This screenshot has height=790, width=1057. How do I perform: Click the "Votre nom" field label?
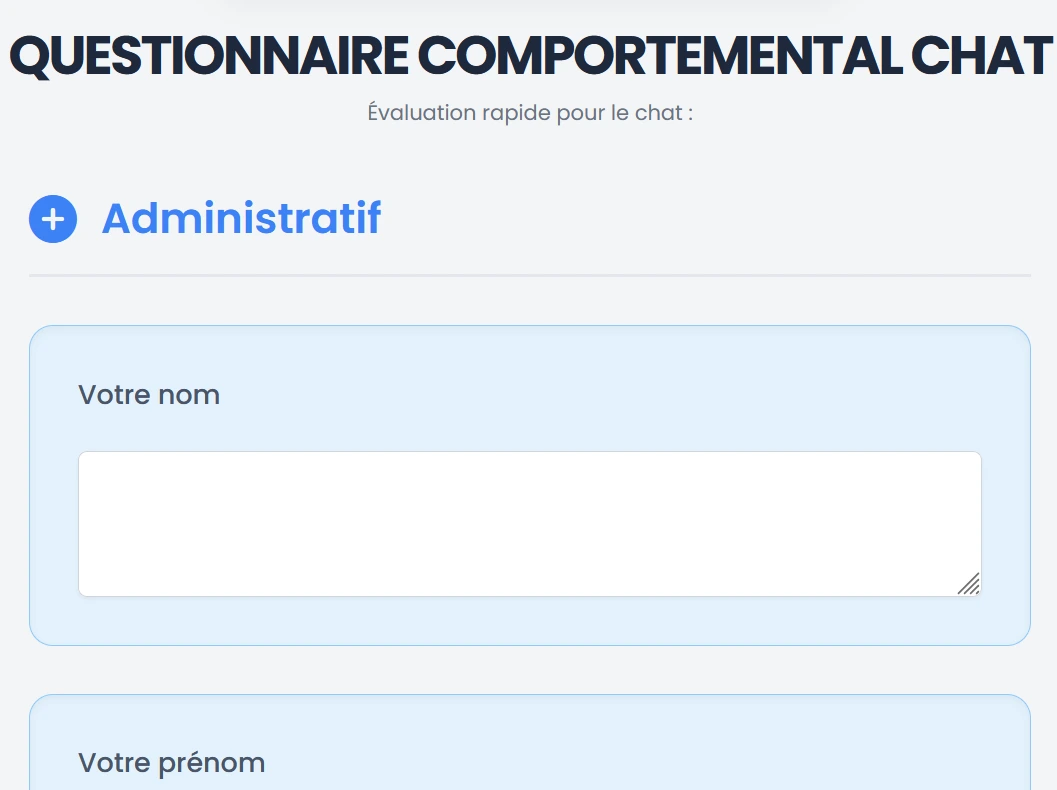[149, 395]
